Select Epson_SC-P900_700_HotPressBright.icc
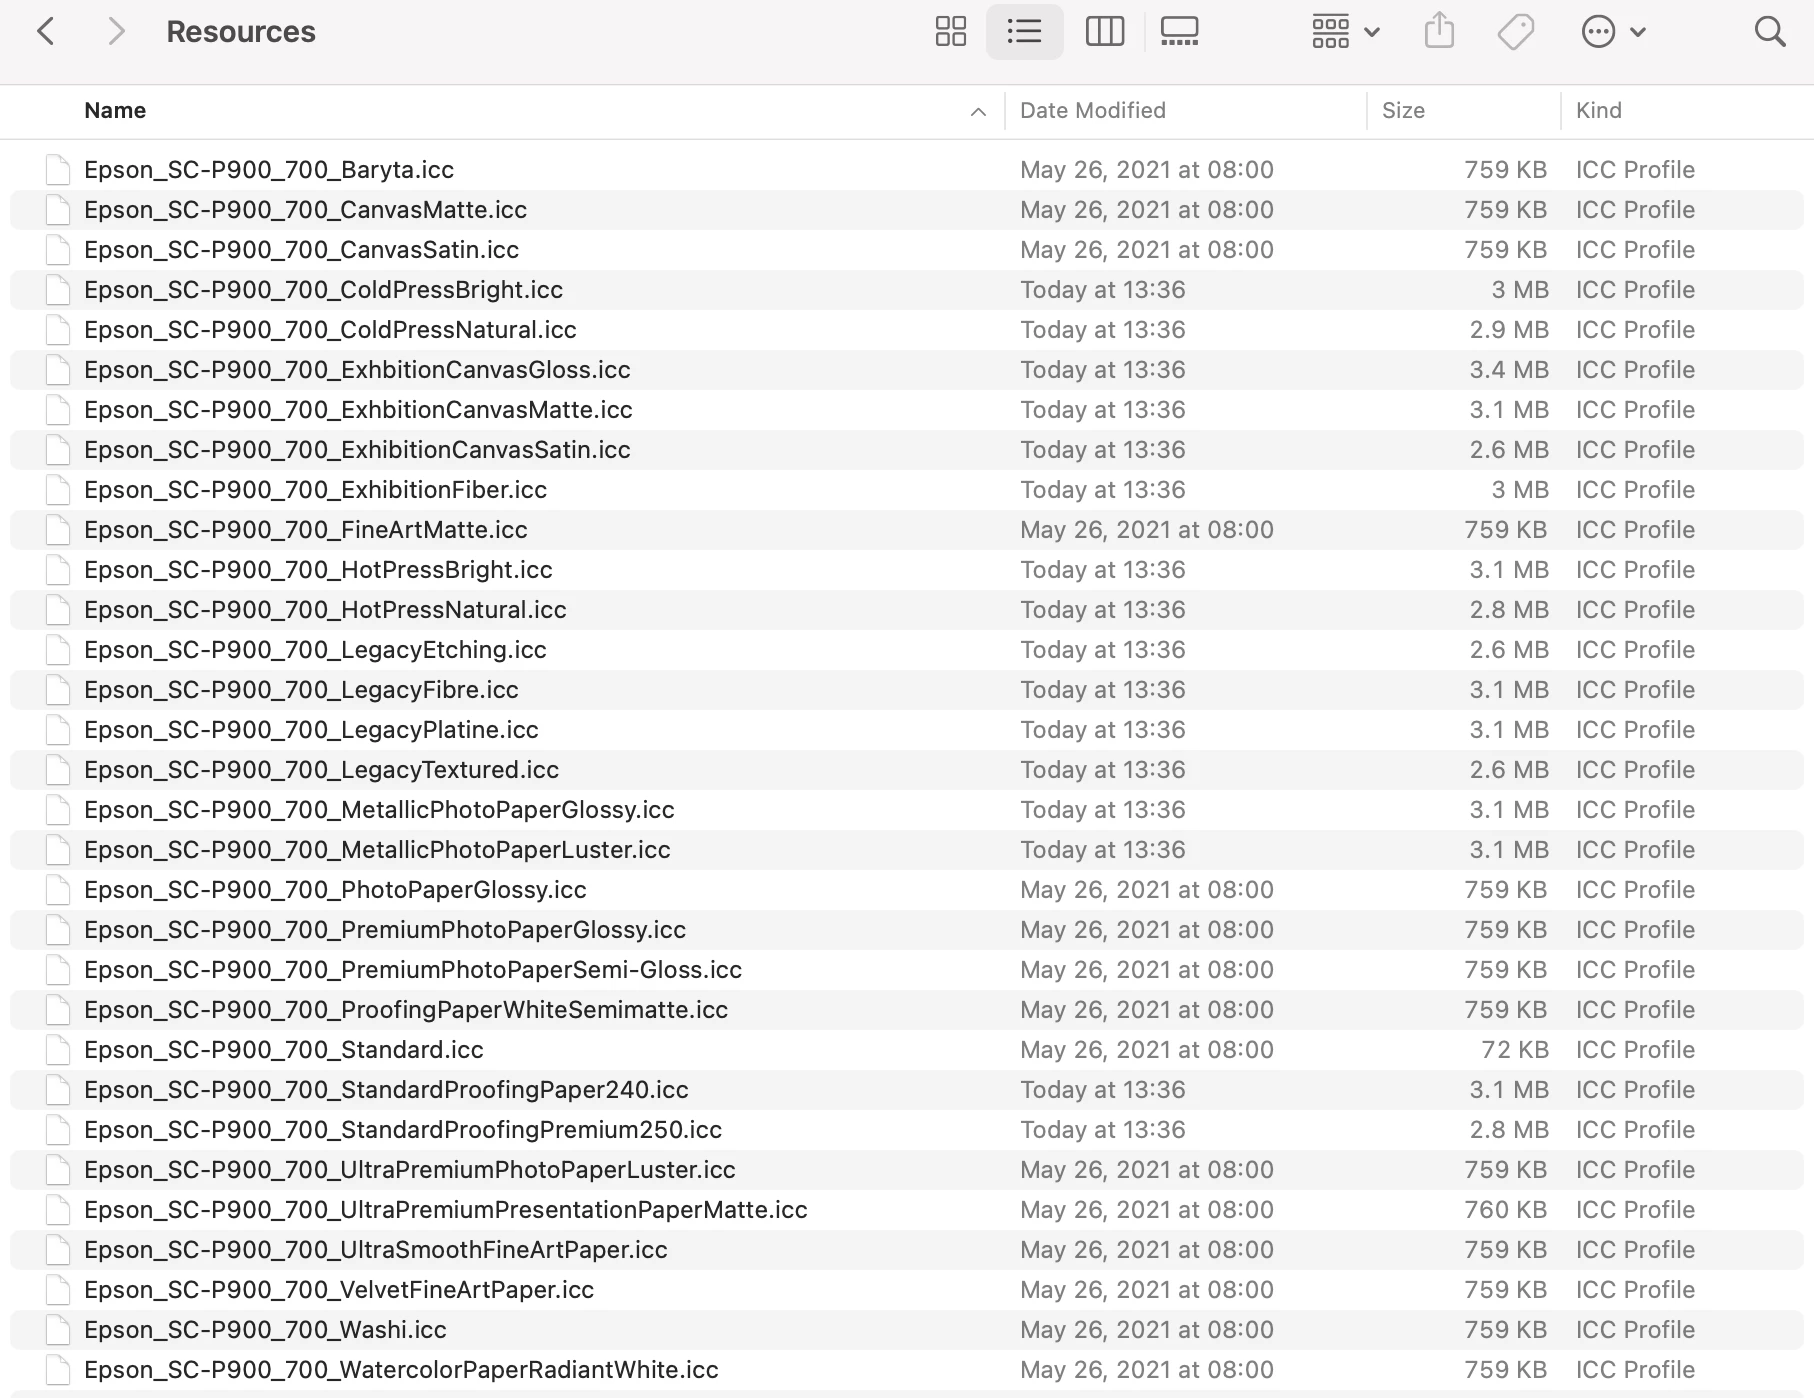The image size is (1814, 1398). tap(907, 570)
